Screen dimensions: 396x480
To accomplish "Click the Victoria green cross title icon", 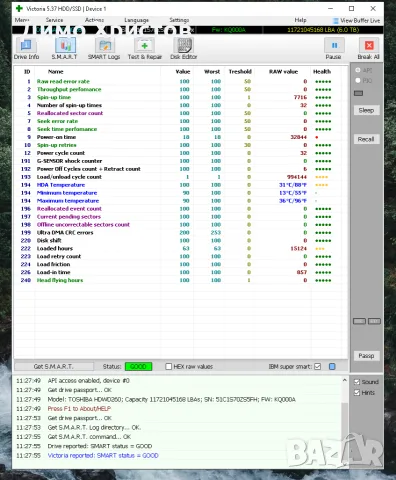I will click(x=19, y=8).
